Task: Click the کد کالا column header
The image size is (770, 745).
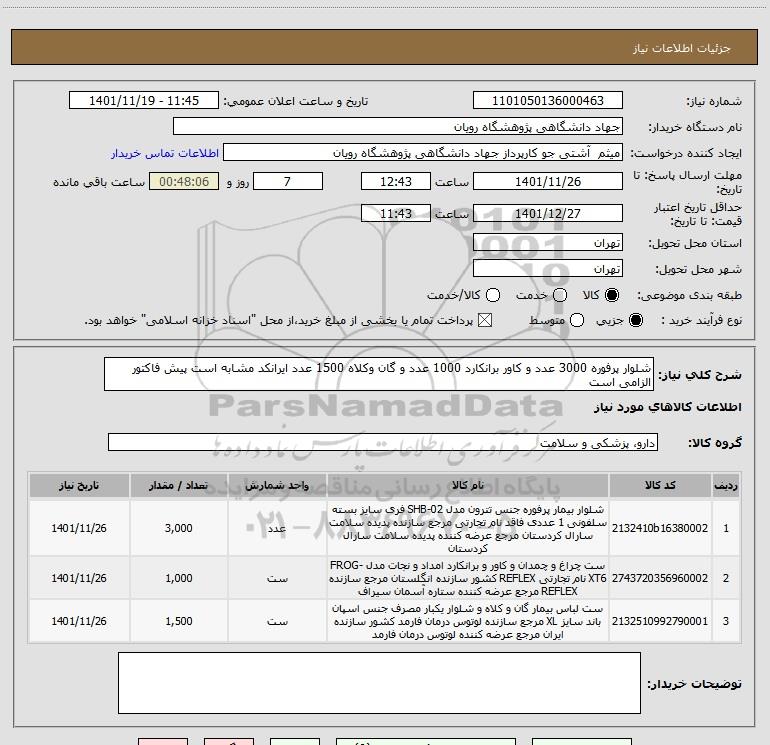Action: click(660, 485)
